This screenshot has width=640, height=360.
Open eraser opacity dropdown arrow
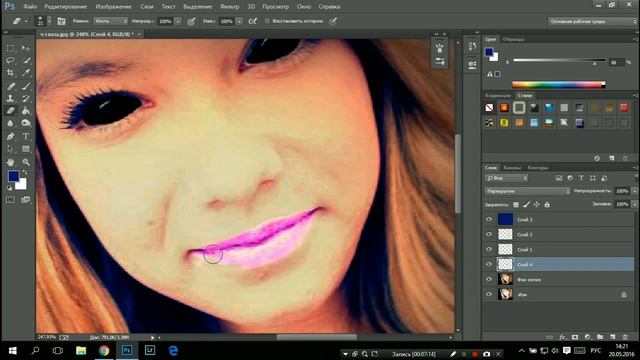178,21
